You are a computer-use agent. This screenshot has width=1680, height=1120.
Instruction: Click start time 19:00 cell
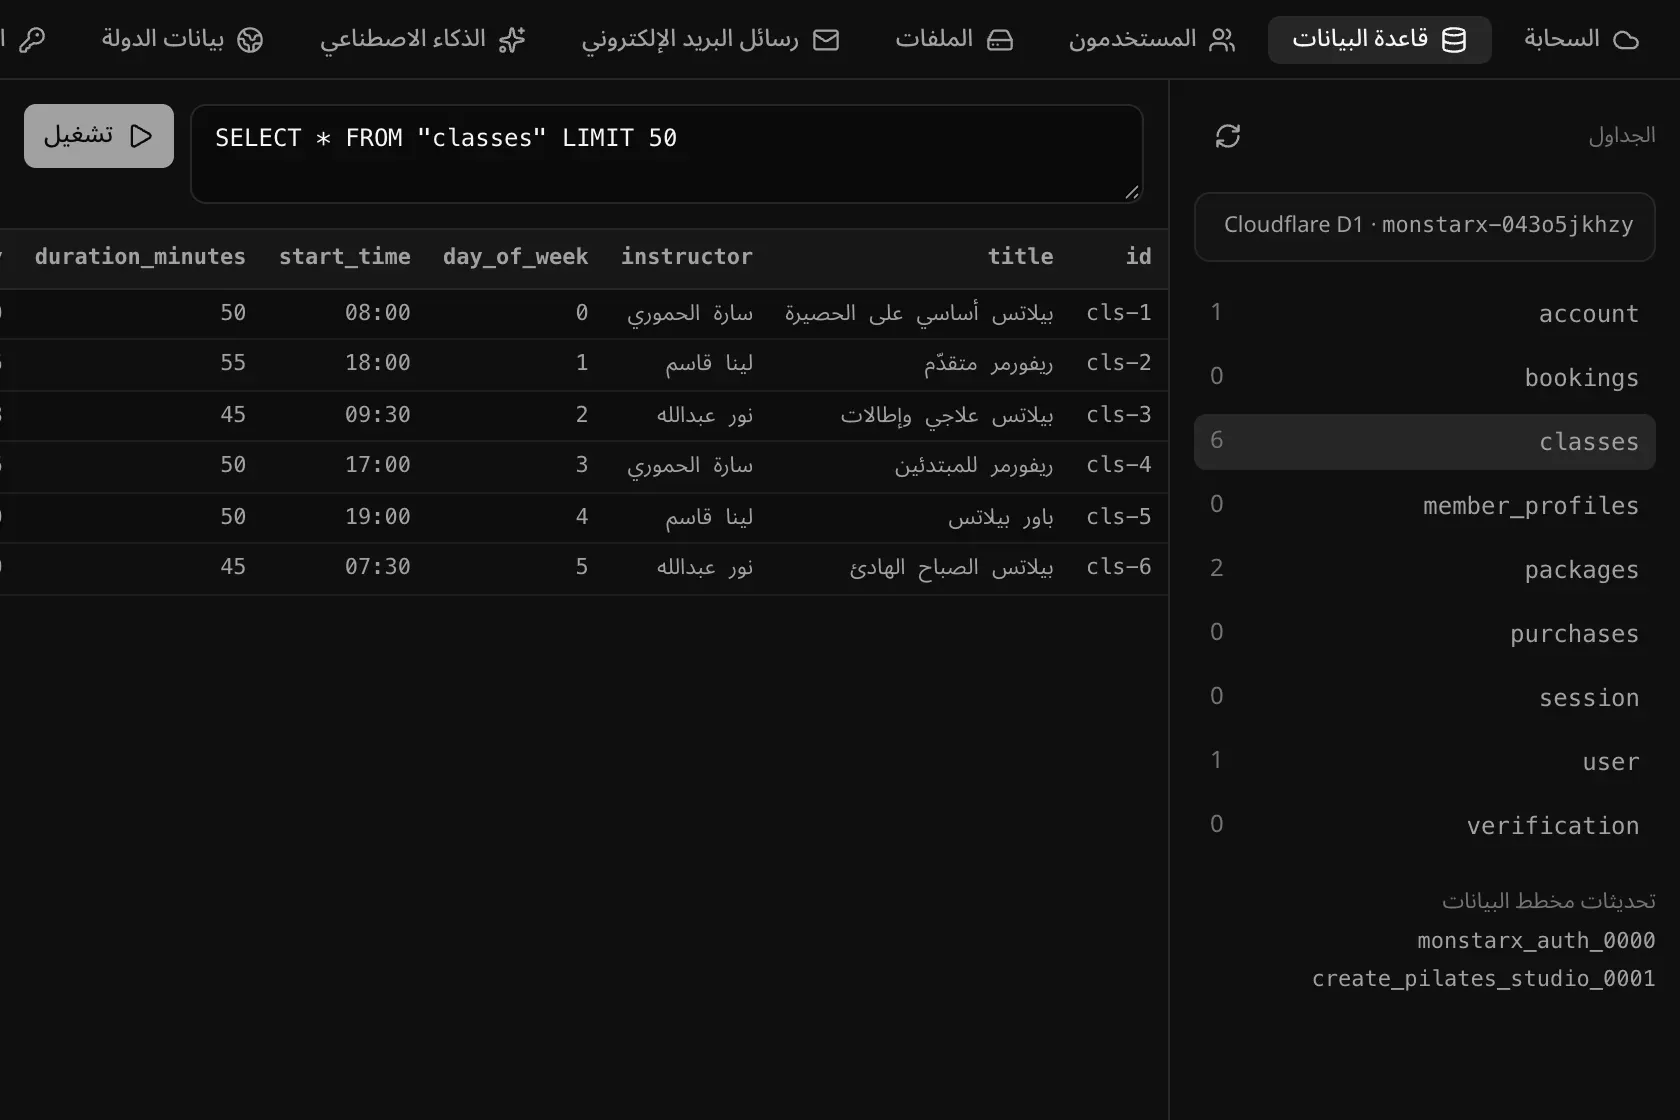click(378, 517)
